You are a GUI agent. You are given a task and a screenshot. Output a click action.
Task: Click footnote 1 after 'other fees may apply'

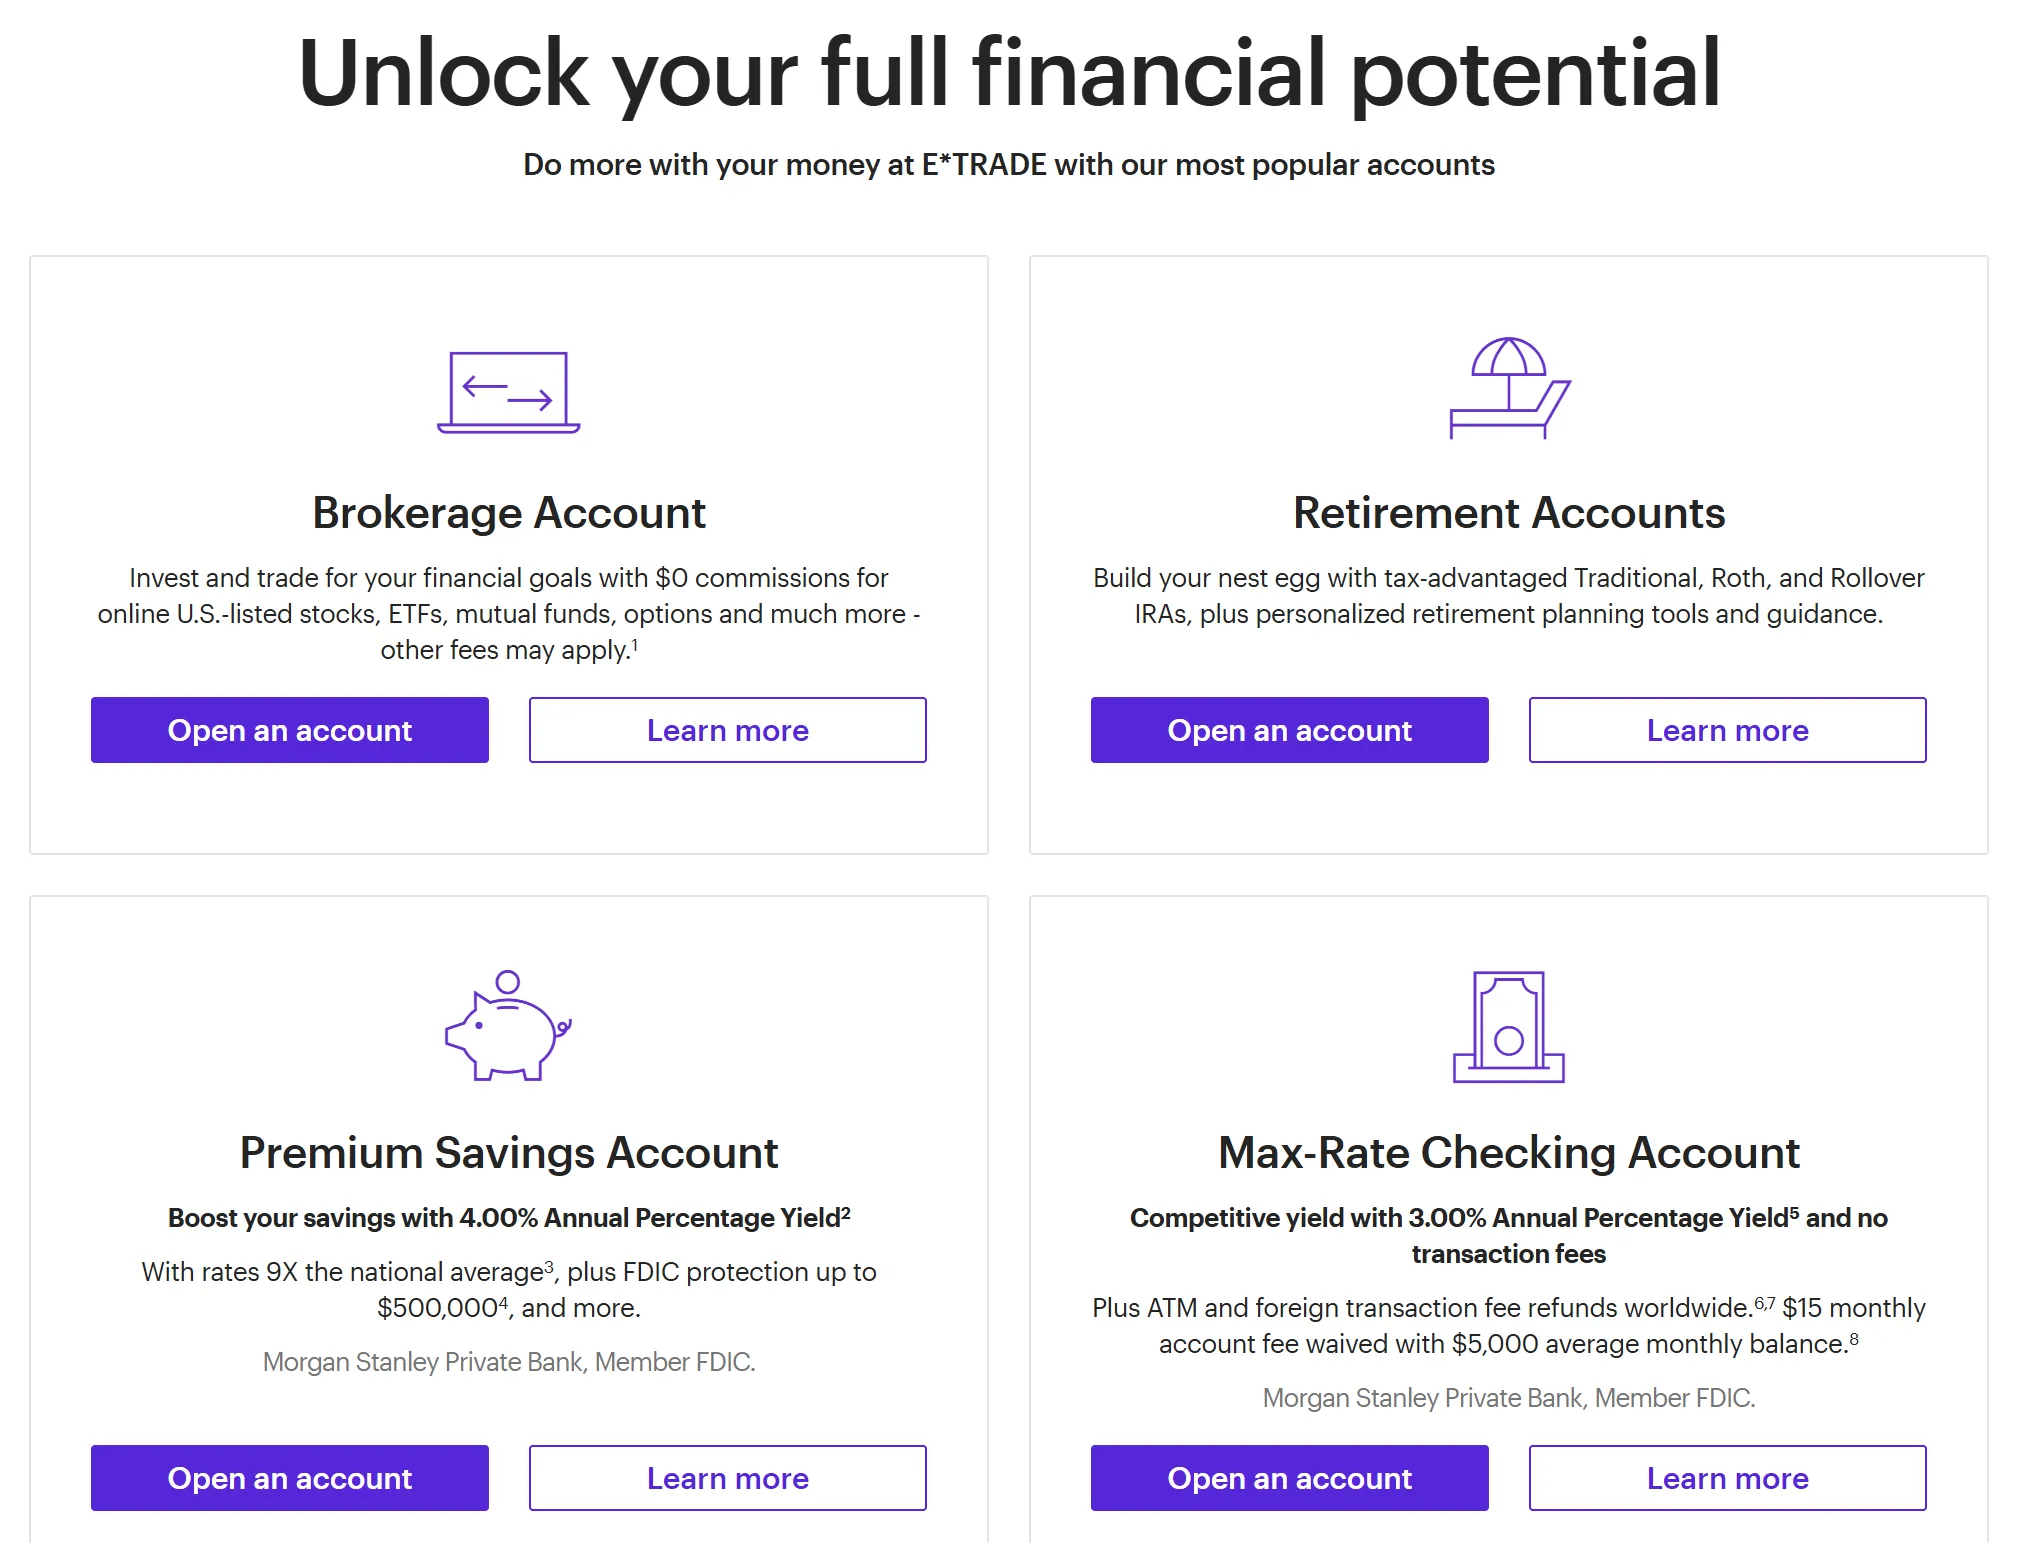635,645
